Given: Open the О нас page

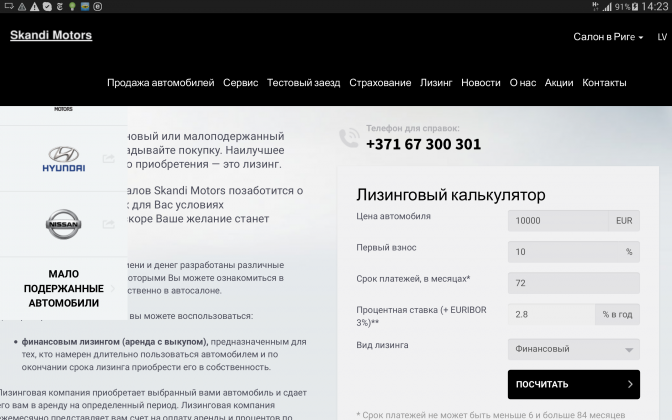Looking at the screenshot, I should pos(522,83).
